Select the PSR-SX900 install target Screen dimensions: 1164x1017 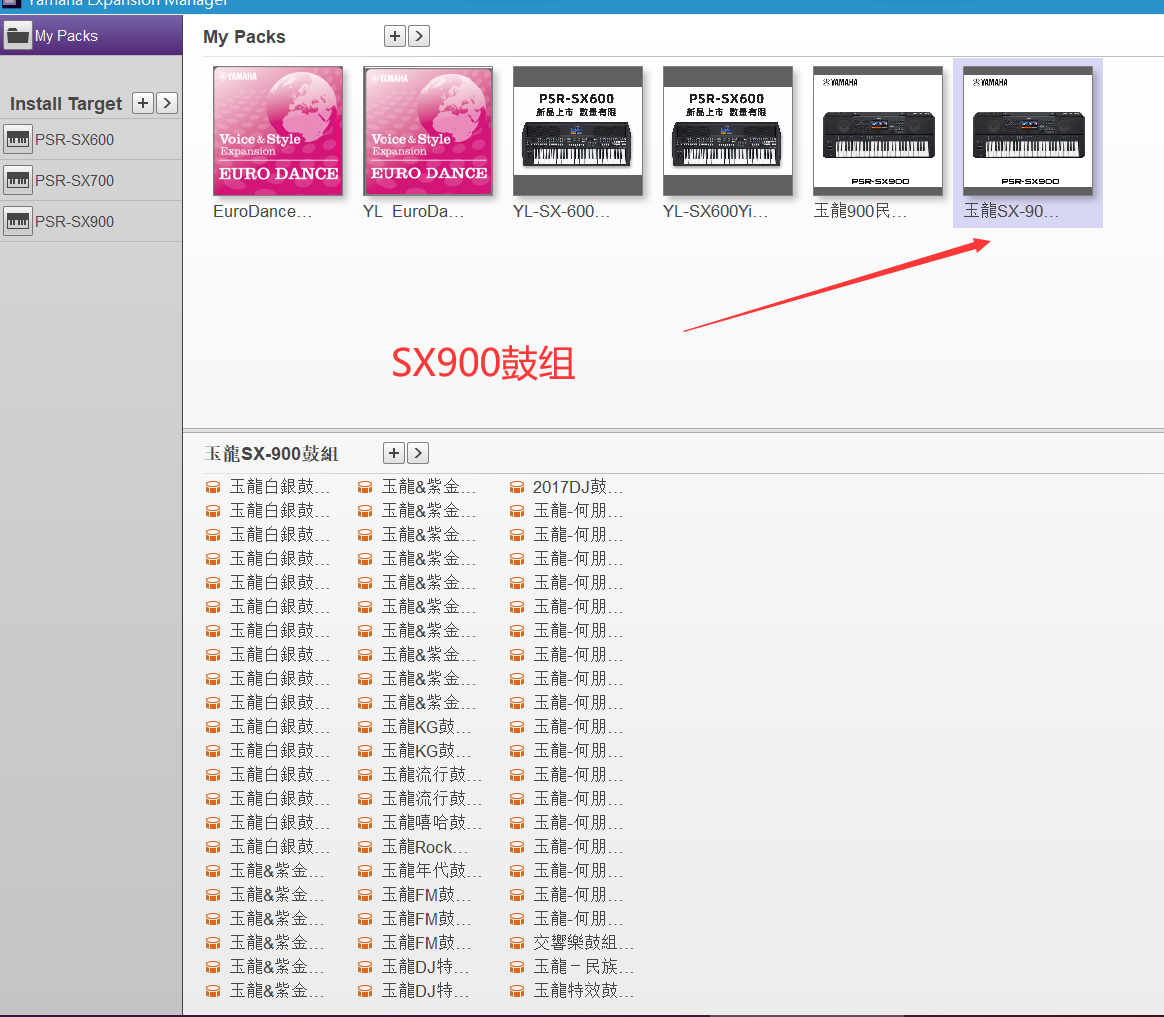tap(91, 221)
